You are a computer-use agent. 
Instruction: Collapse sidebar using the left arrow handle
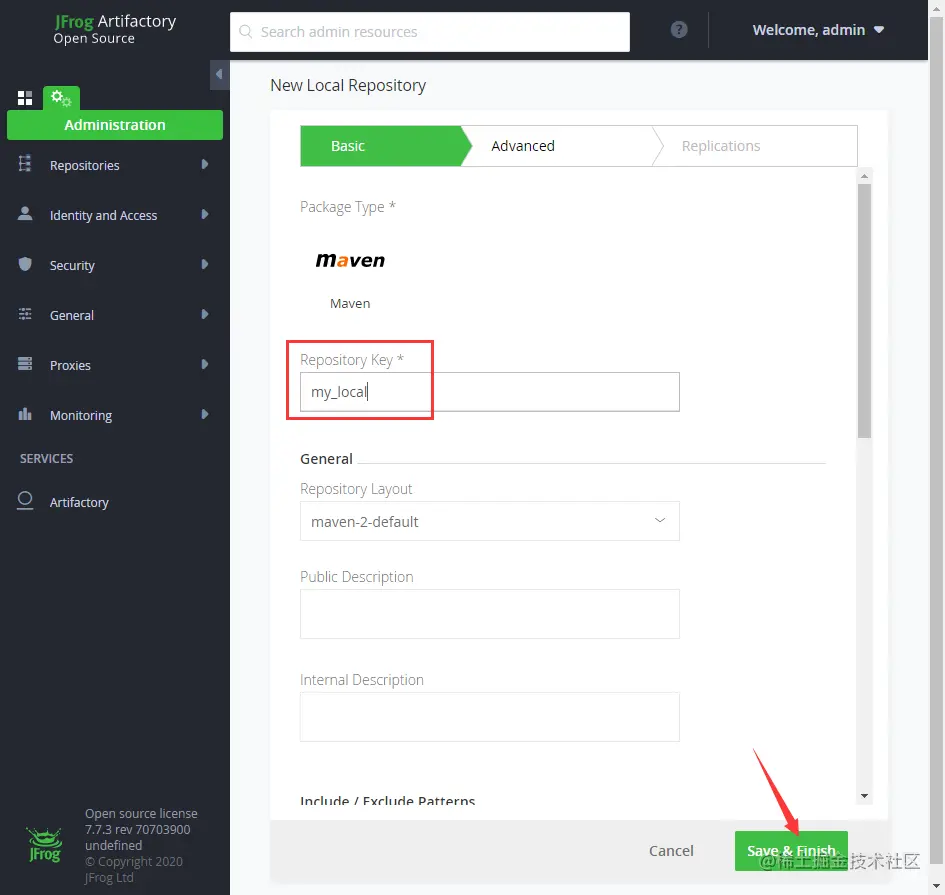[x=219, y=74]
